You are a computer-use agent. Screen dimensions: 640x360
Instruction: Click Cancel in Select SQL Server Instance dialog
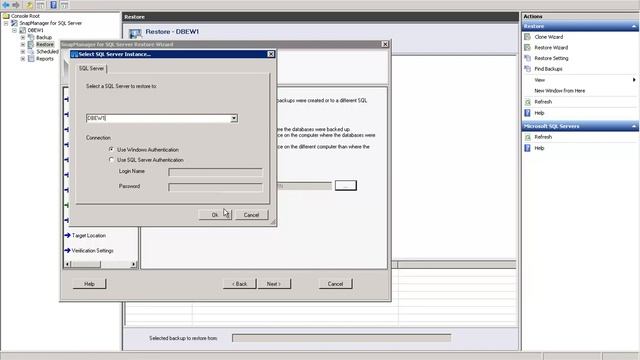[251, 215]
